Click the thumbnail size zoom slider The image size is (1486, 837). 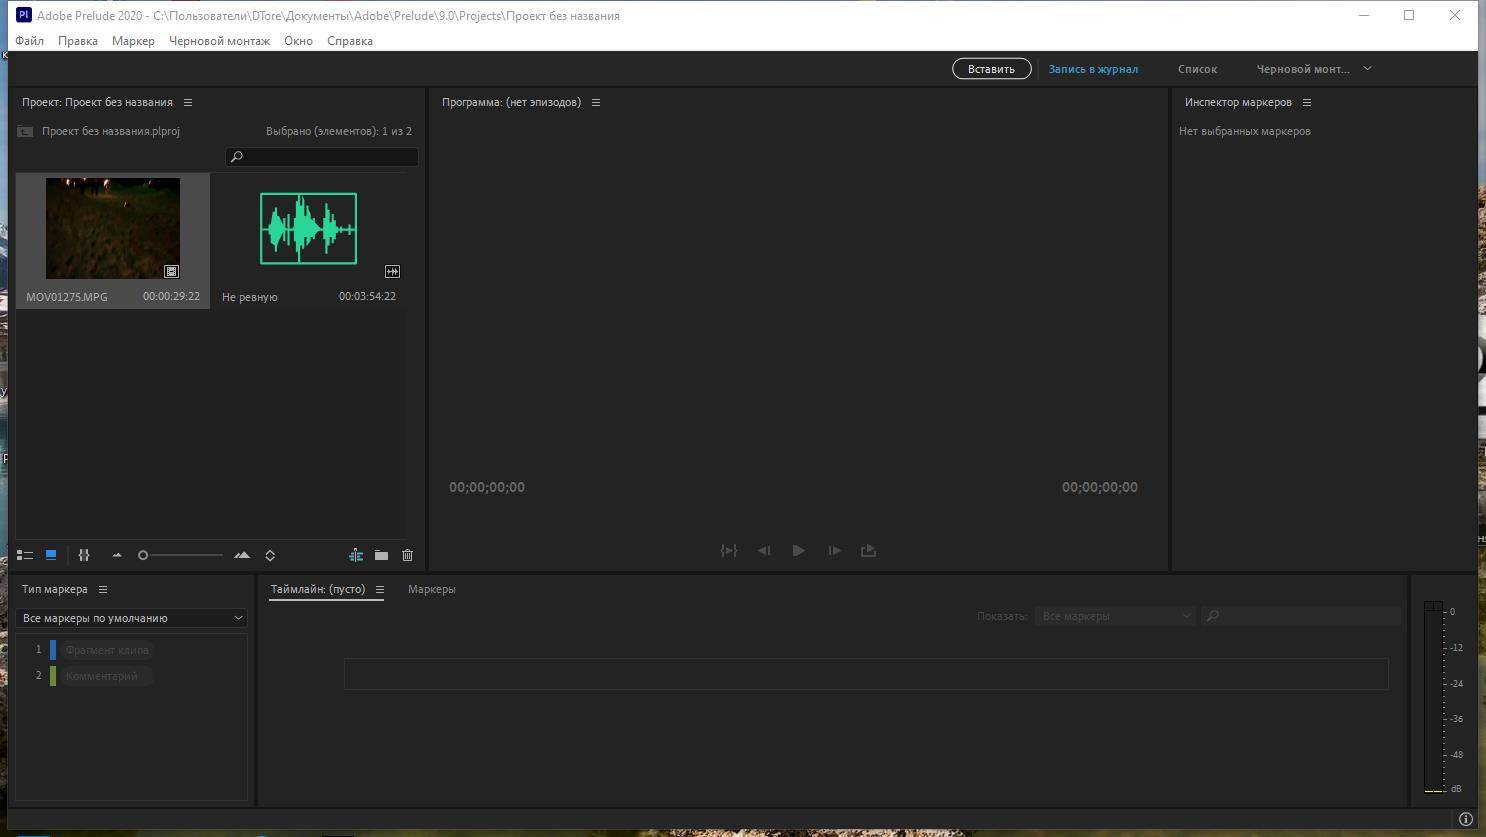[x=181, y=555]
